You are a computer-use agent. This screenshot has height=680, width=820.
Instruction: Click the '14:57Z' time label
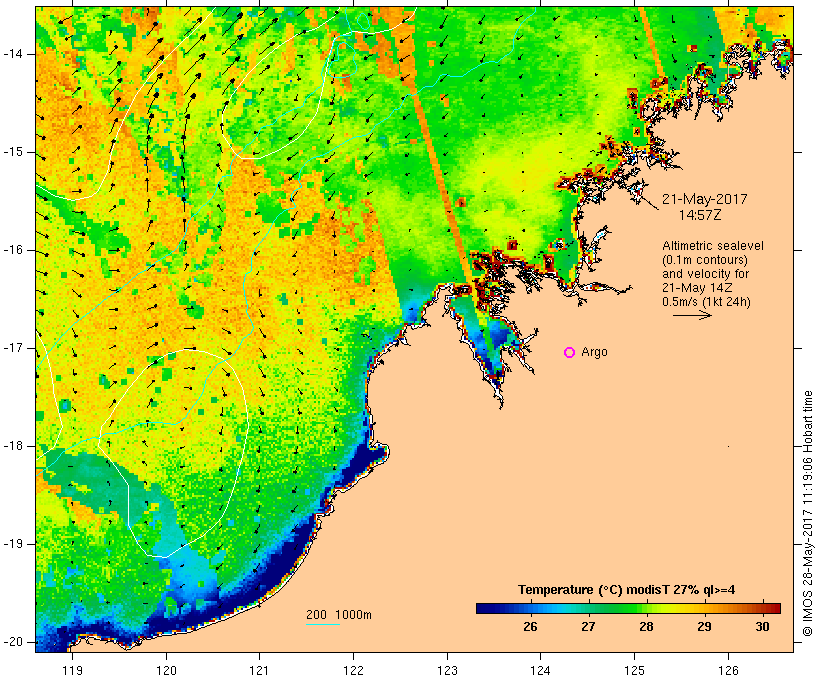(x=700, y=215)
